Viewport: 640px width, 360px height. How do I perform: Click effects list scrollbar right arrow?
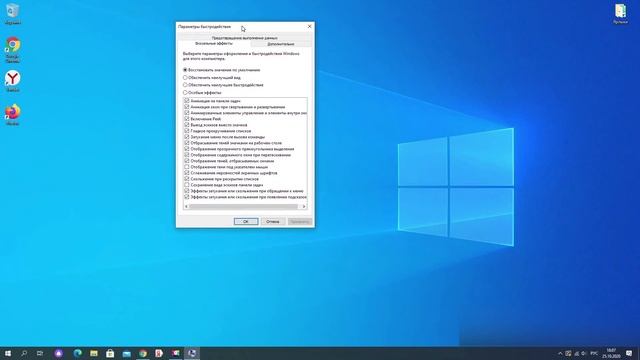click(304, 207)
